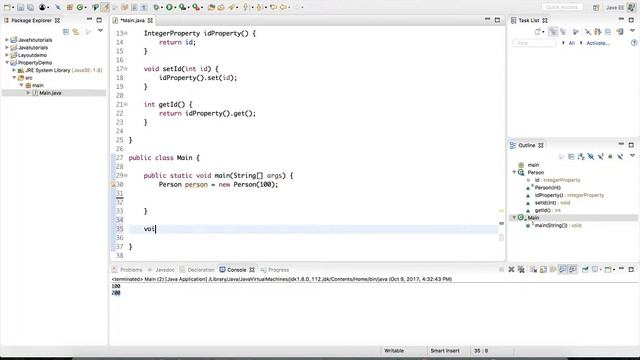Open the Task List view menu triangle
640x360 pixels.
pos(632,31)
